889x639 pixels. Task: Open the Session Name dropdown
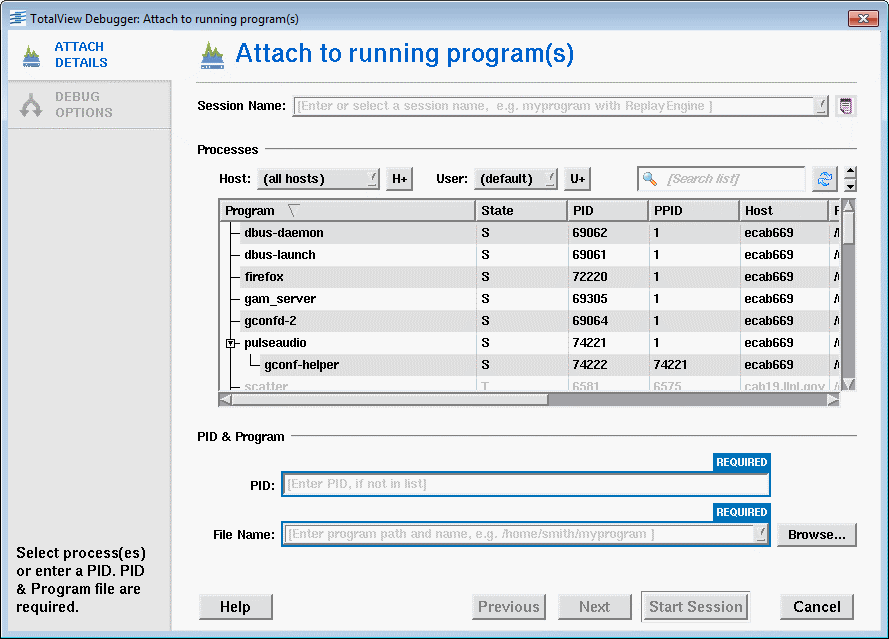click(820, 106)
